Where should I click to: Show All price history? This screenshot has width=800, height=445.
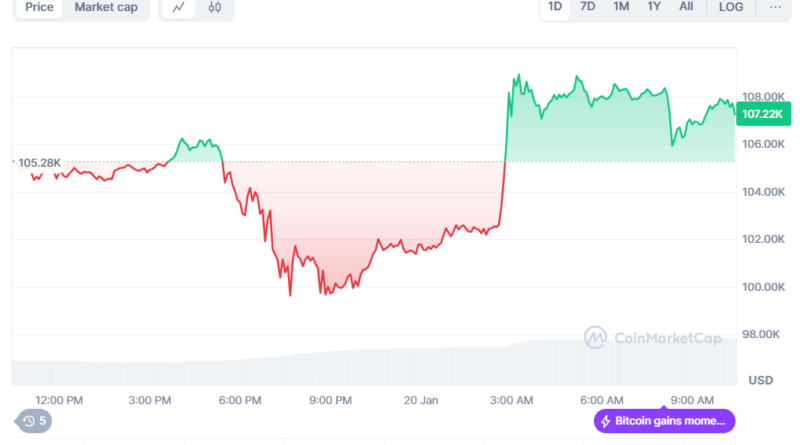click(686, 7)
